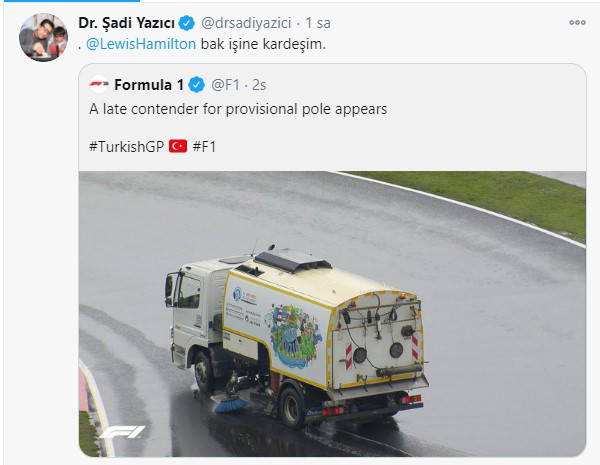Open Dr. Şadi Yazıcı's profile avatar
Screen dimensions: 600x465
click(41, 37)
